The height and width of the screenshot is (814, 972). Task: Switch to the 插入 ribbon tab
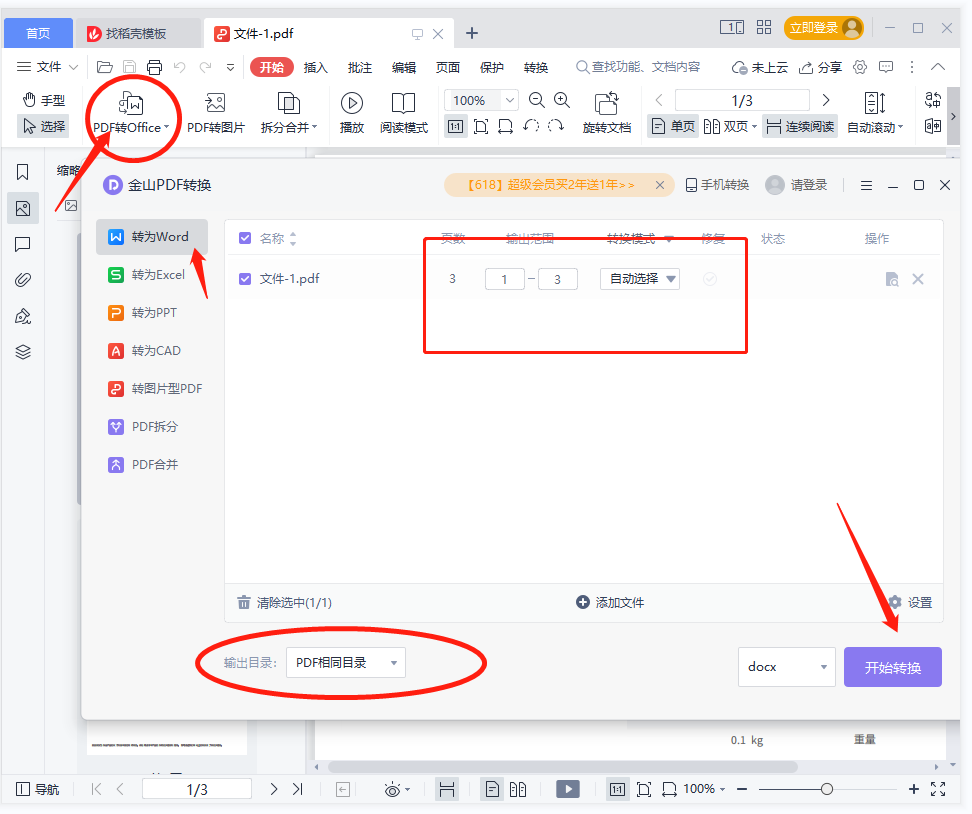(x=315, y=67)
